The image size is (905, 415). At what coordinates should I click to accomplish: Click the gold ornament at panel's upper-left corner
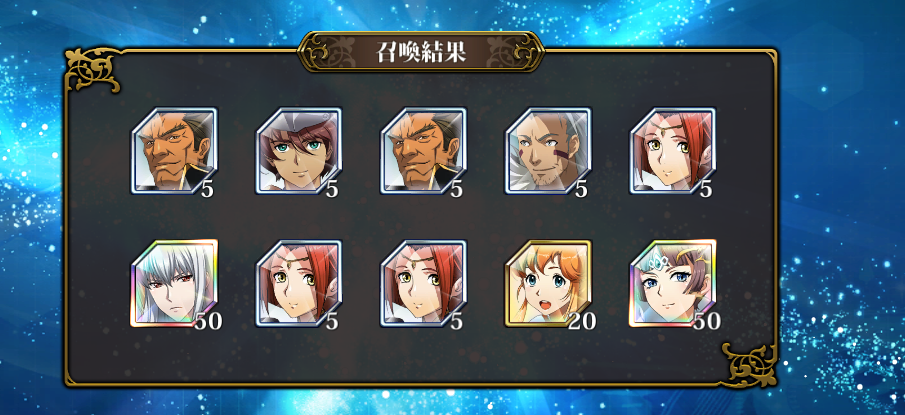[x=92, y=70]
